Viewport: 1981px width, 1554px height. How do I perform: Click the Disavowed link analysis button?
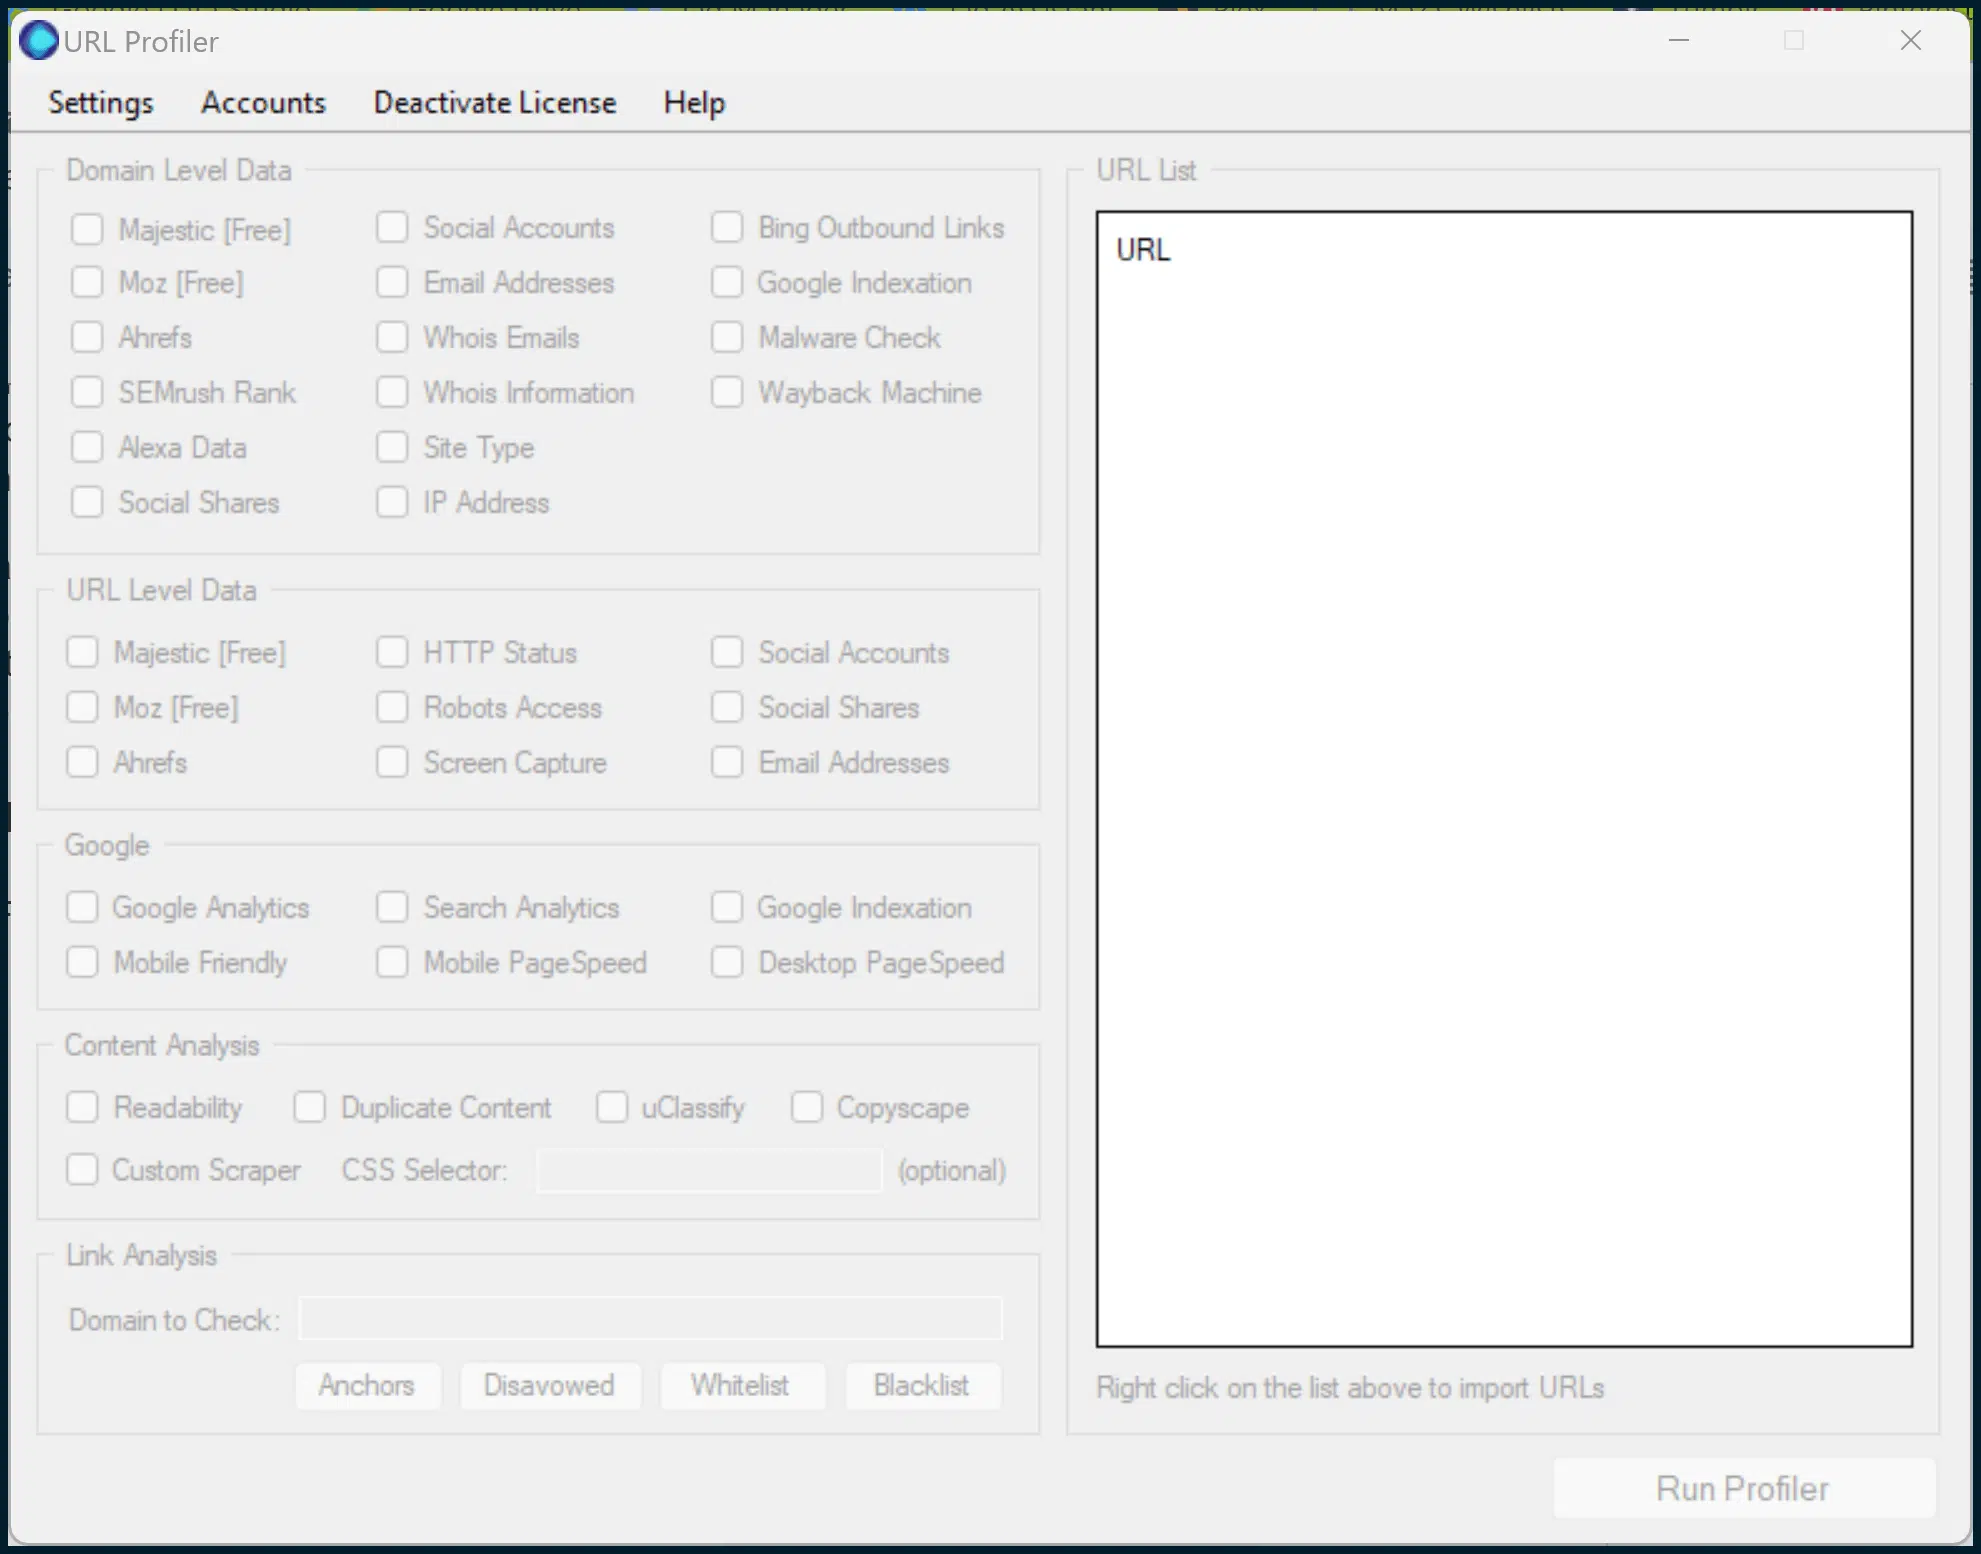point(550,1383)
